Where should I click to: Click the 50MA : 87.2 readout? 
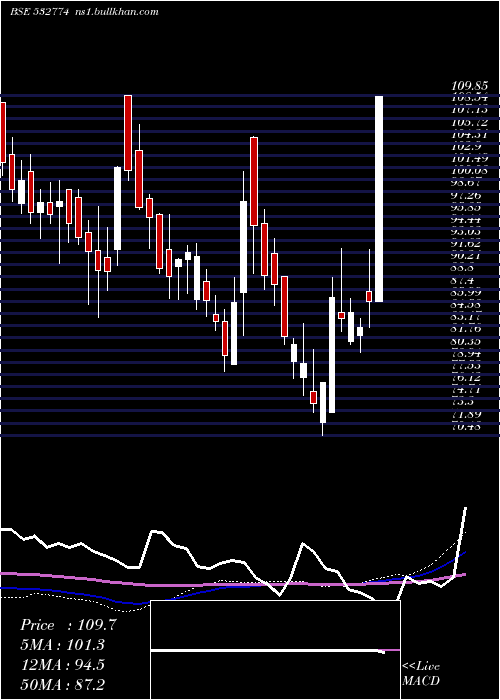[x=62, y=685]
